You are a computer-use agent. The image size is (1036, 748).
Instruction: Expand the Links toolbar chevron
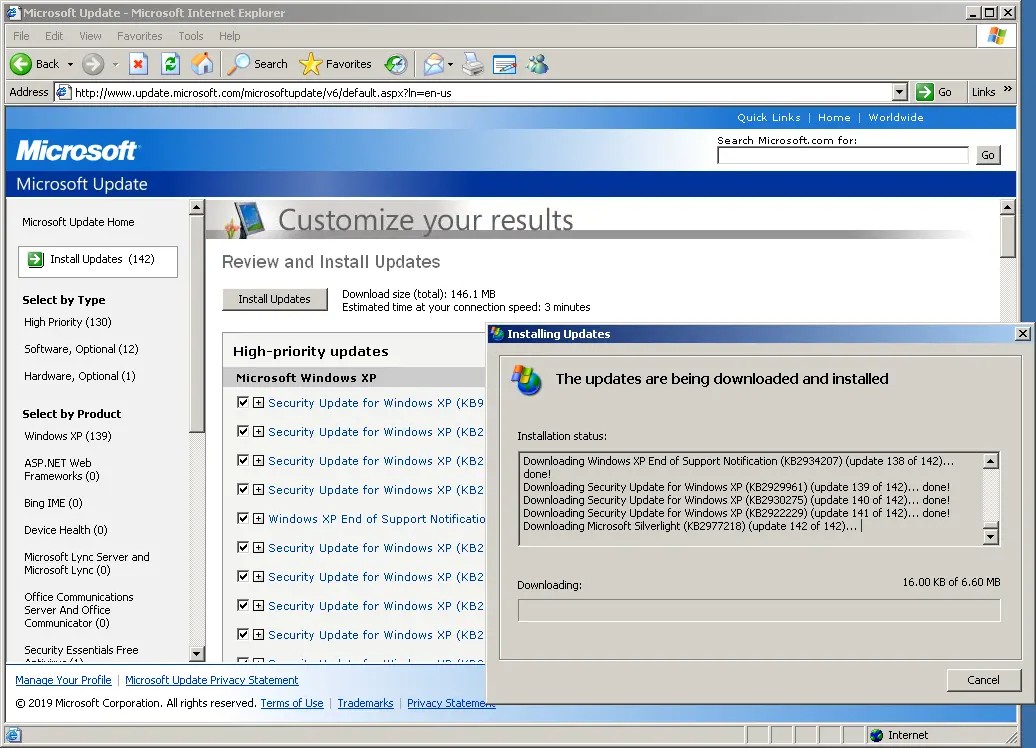coord(1008,89)
